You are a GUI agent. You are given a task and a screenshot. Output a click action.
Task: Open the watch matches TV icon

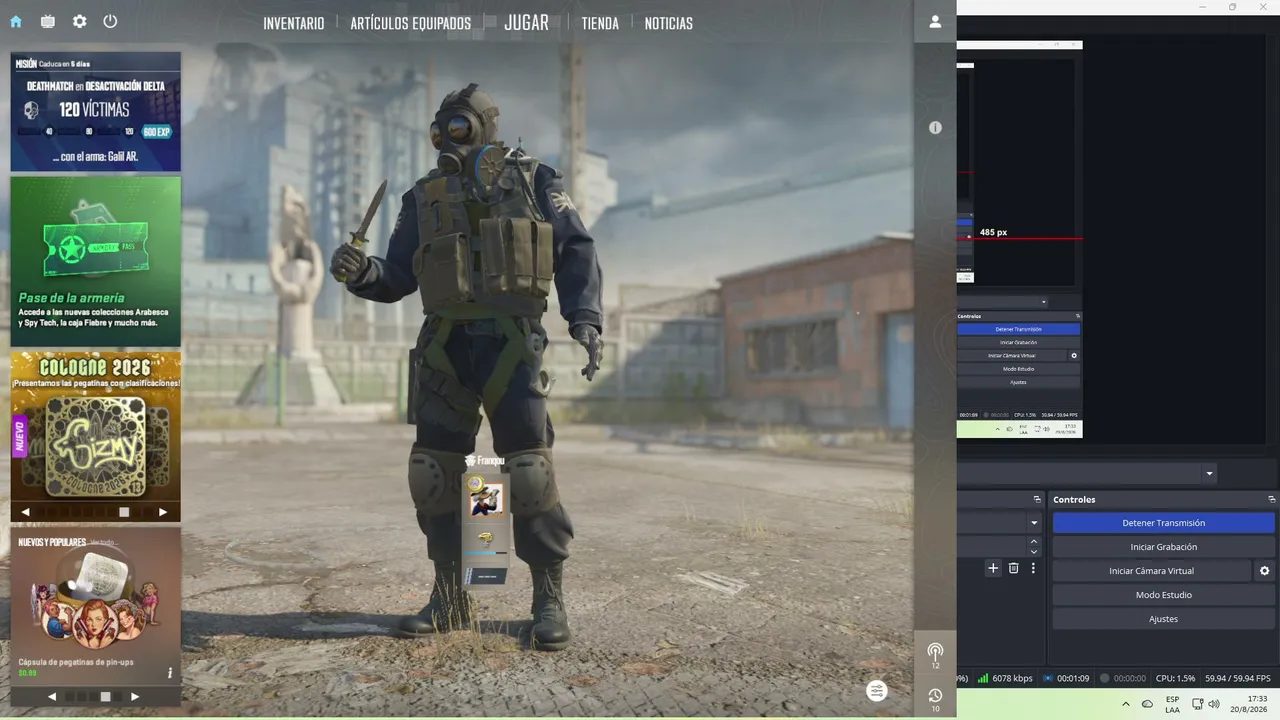[x=48, y=21]
